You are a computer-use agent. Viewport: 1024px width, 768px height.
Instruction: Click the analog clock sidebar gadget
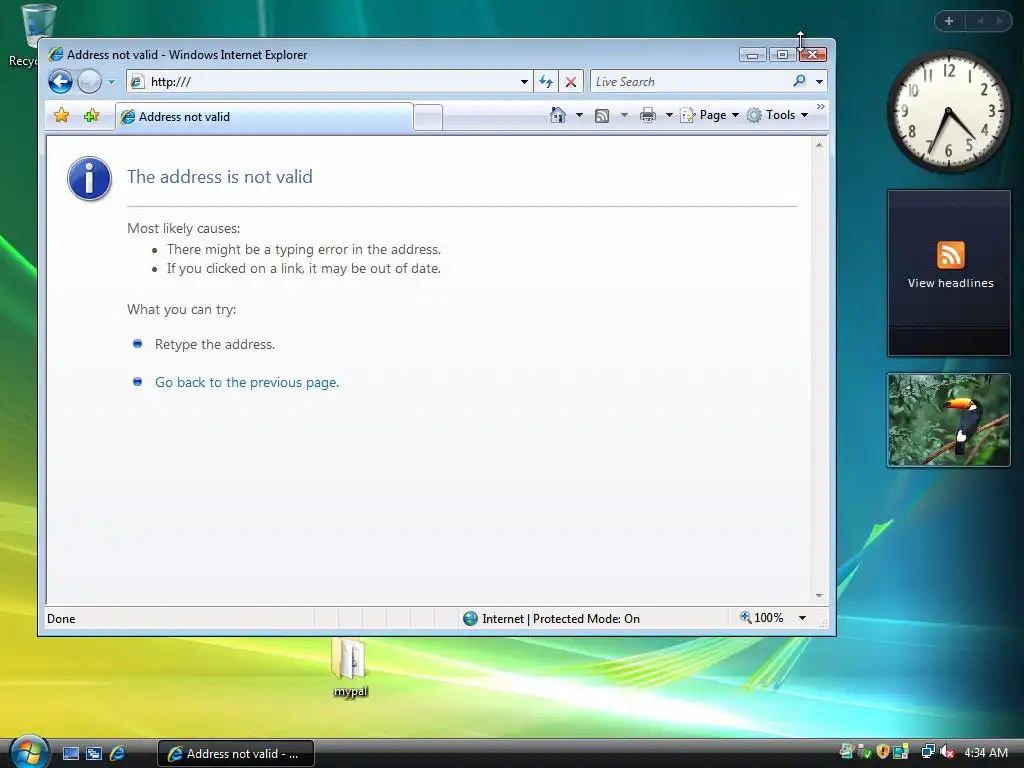(x=948, y=111)
